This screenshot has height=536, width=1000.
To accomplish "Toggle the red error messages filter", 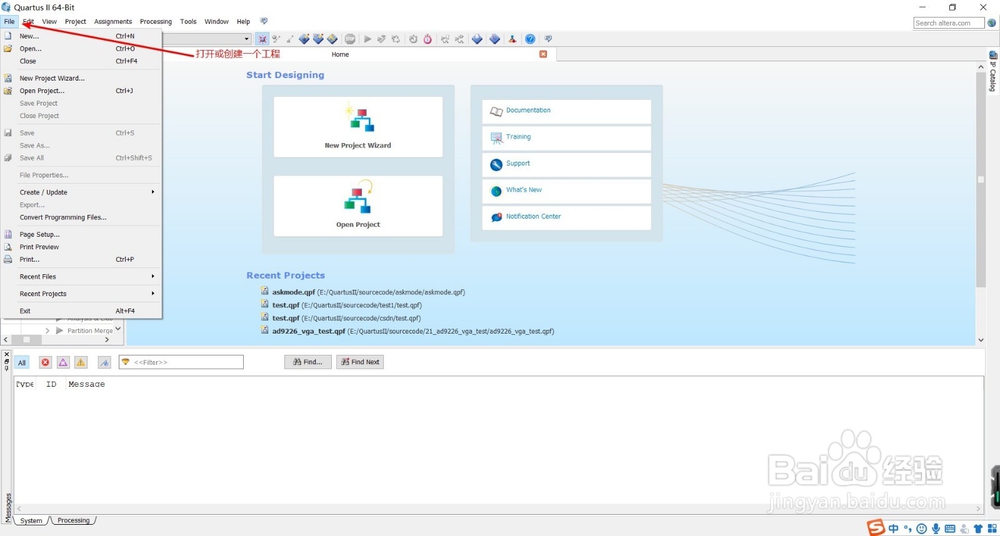I will (x=45, y=362).
